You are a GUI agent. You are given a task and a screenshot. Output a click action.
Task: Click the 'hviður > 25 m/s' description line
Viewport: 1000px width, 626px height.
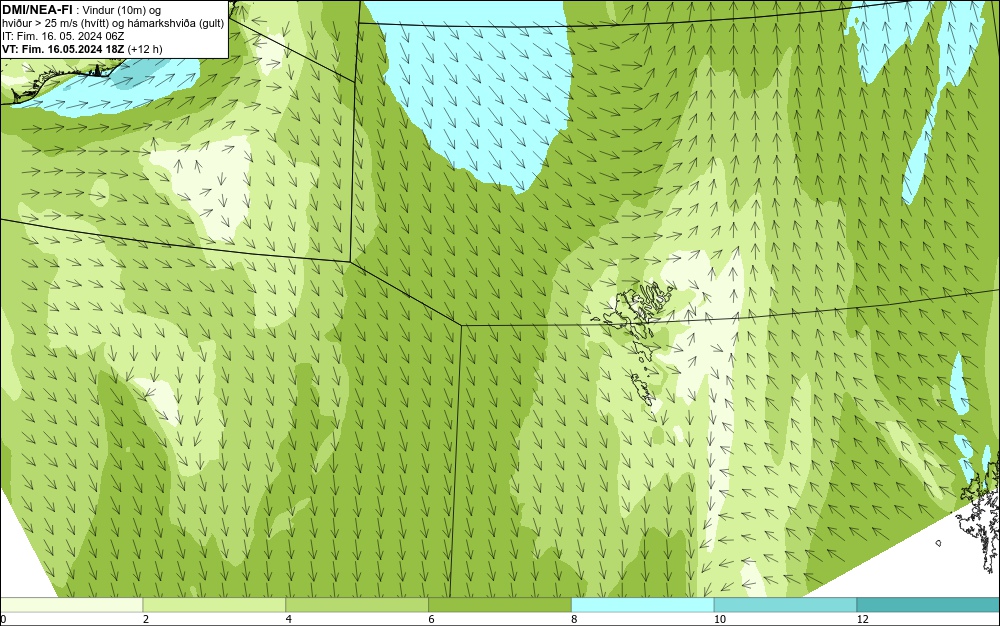click(x=113, y=23)
